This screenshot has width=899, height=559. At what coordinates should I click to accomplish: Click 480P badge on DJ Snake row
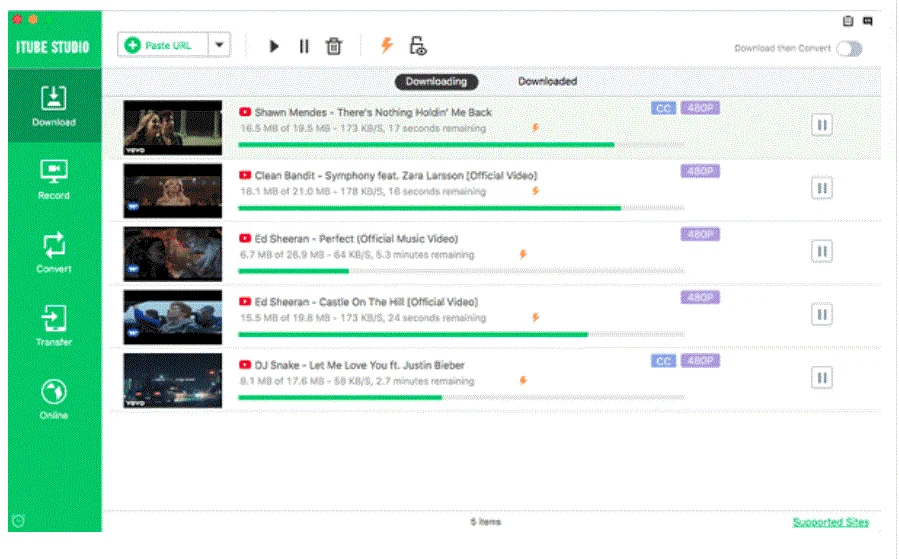click(700, 360)
